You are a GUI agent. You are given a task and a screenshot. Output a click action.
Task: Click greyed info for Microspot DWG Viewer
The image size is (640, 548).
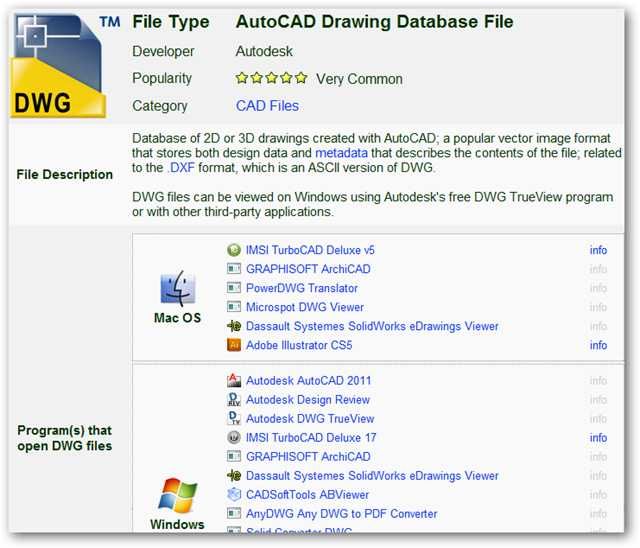(598, 307)
